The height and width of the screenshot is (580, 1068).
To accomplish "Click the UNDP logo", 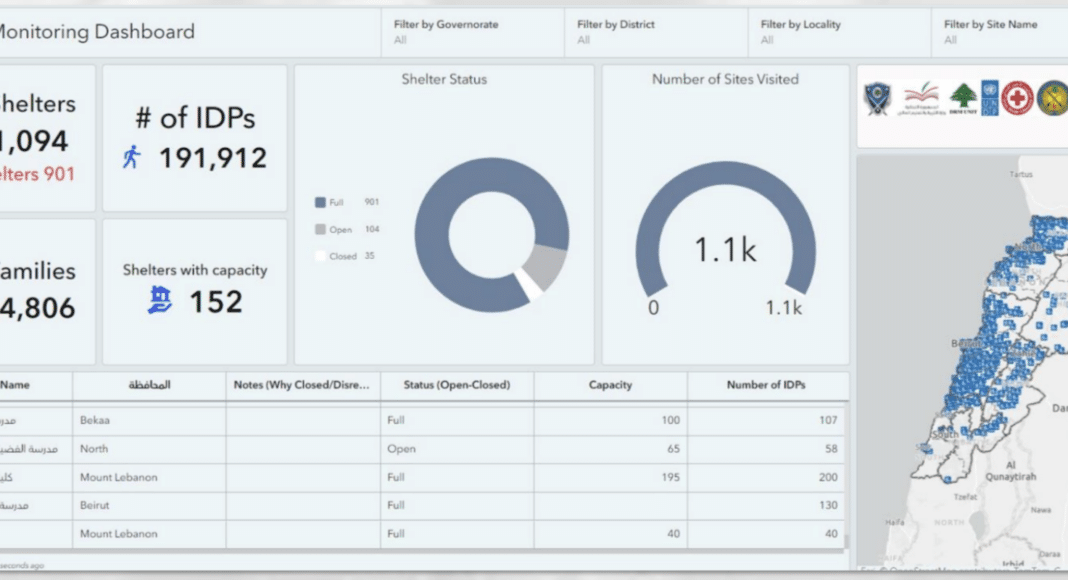I will point(989,98).
